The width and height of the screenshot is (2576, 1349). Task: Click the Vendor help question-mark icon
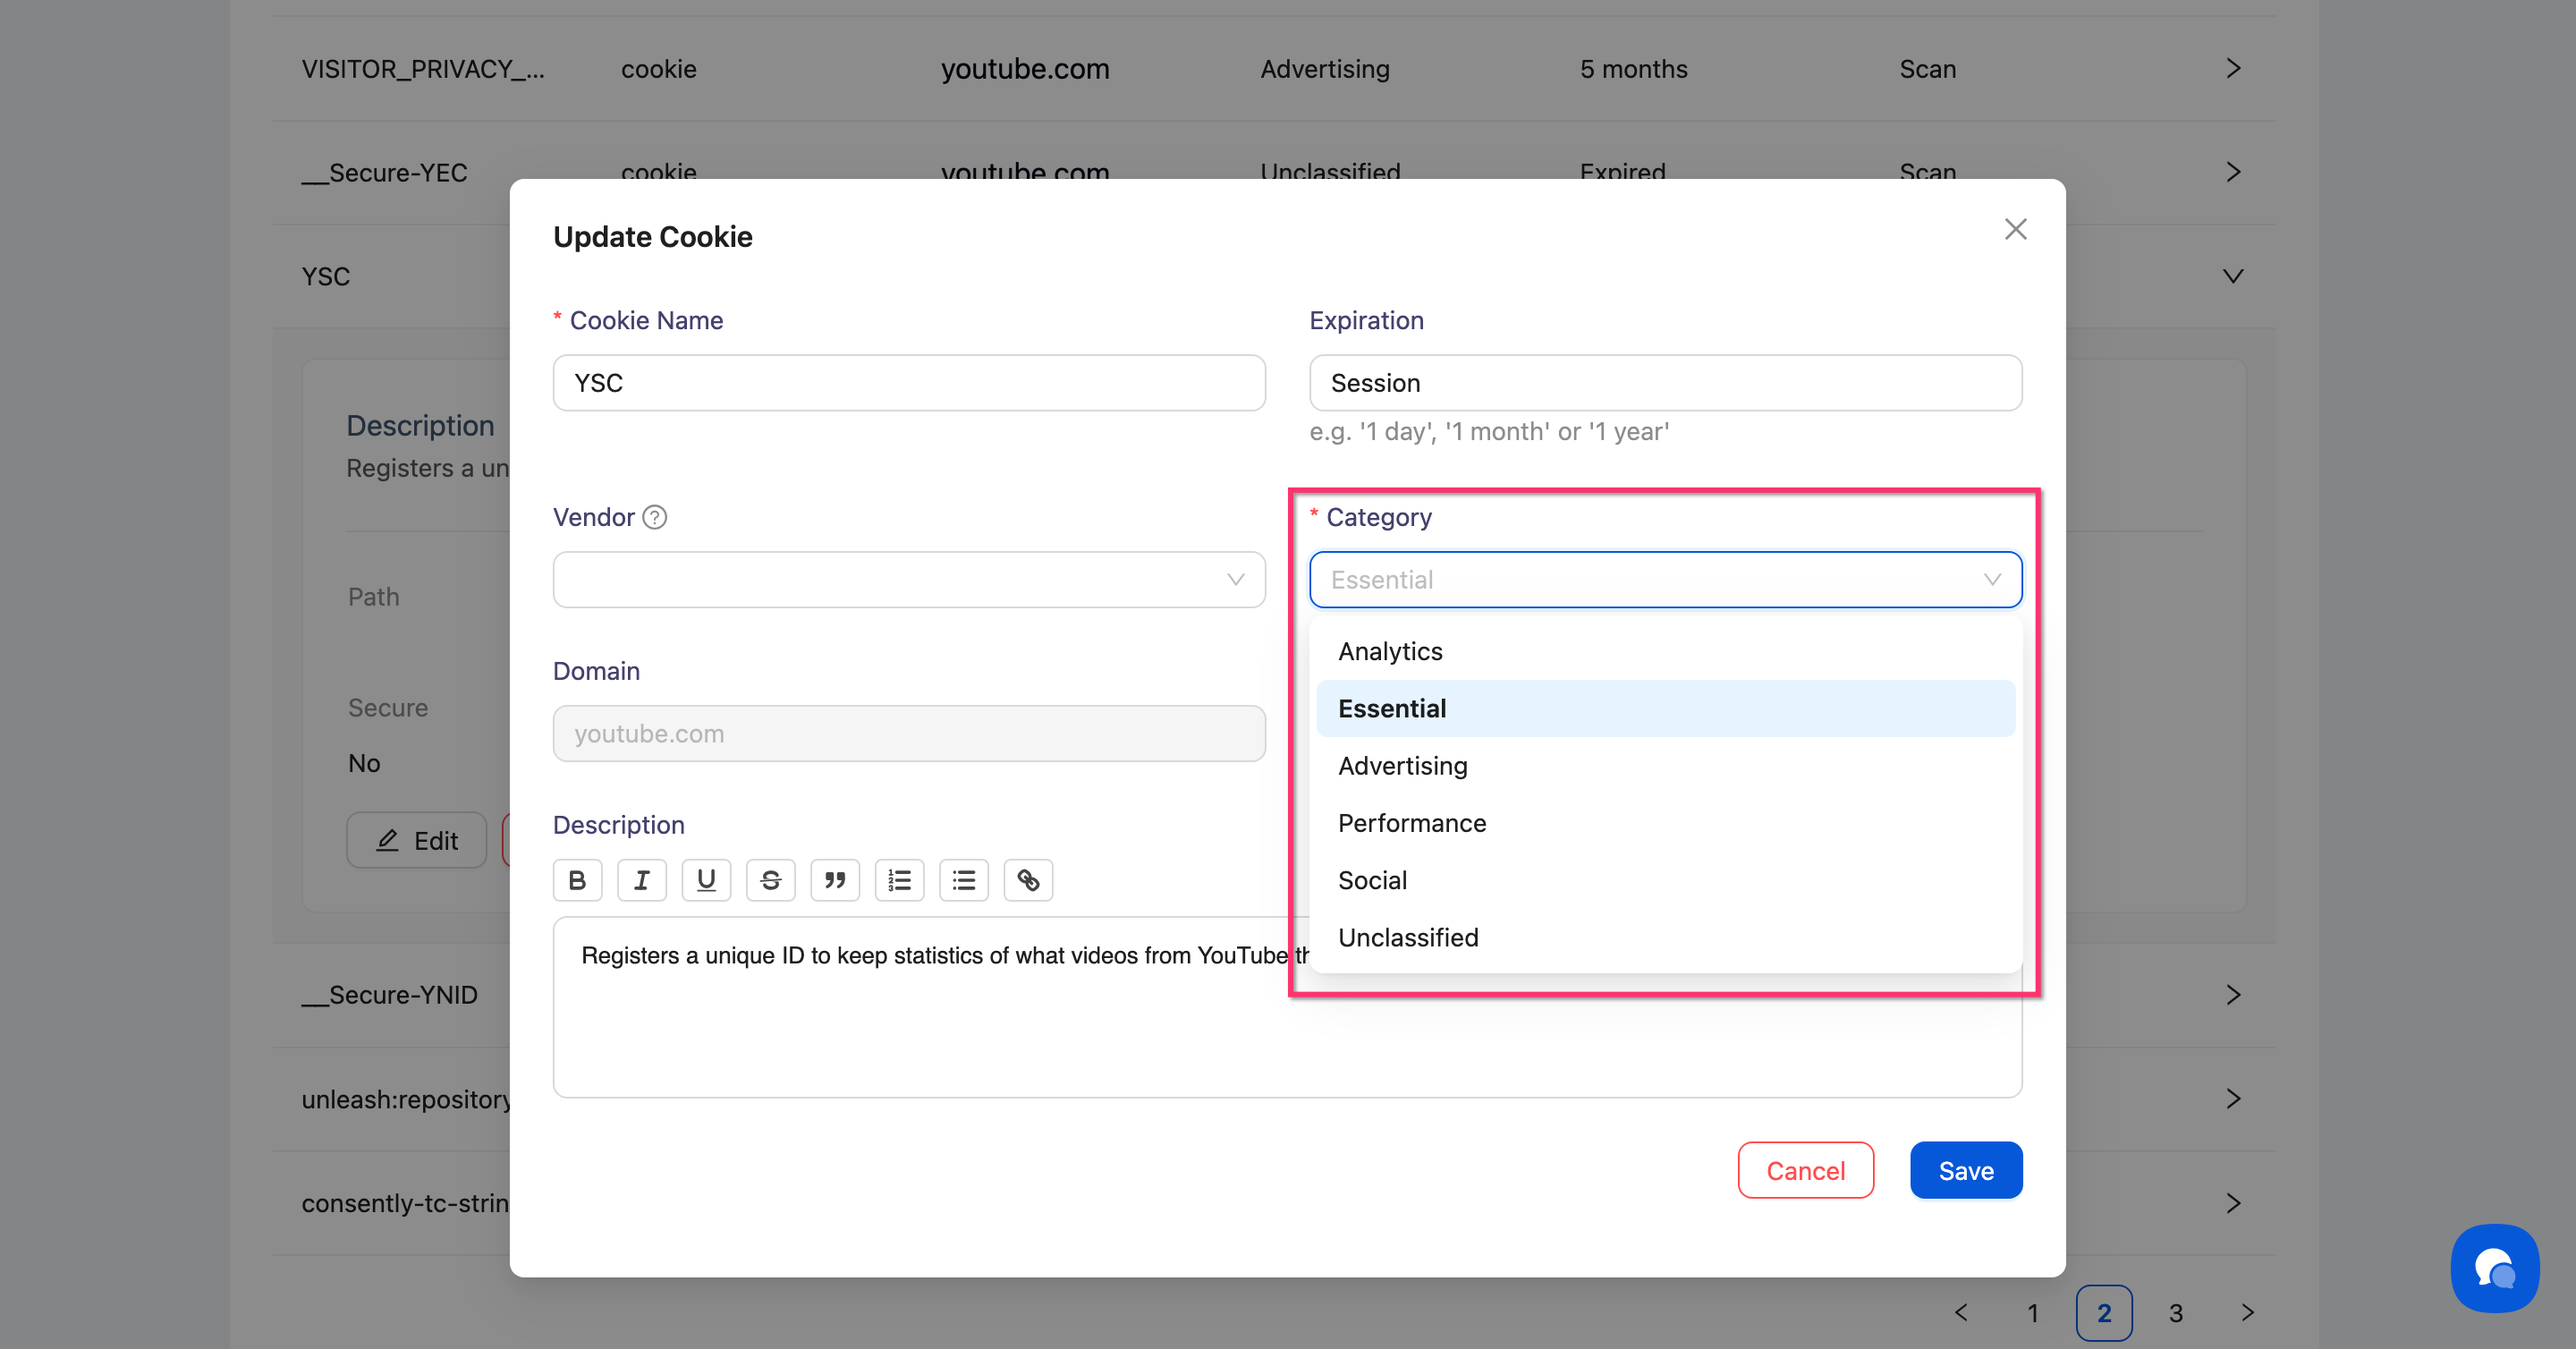click(x=655, y=517)
